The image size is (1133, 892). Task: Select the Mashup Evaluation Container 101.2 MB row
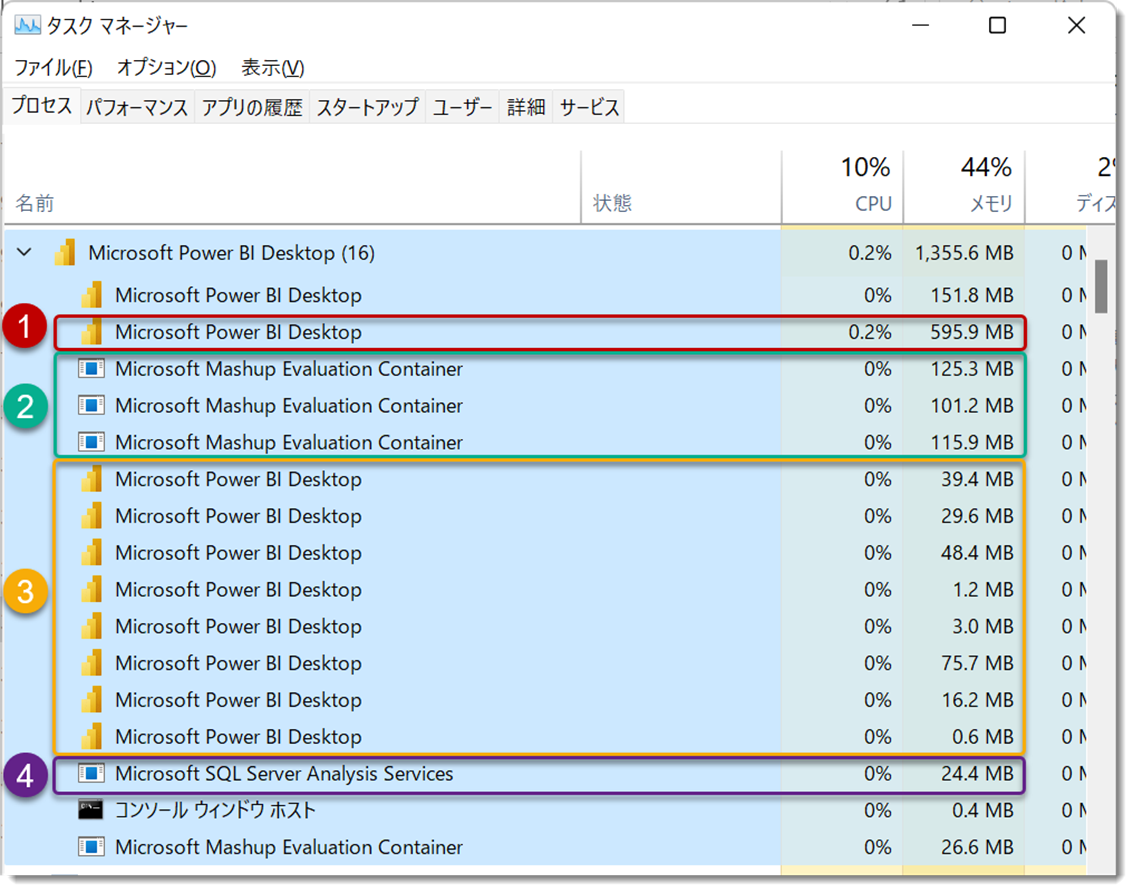(x=545, y=406)
